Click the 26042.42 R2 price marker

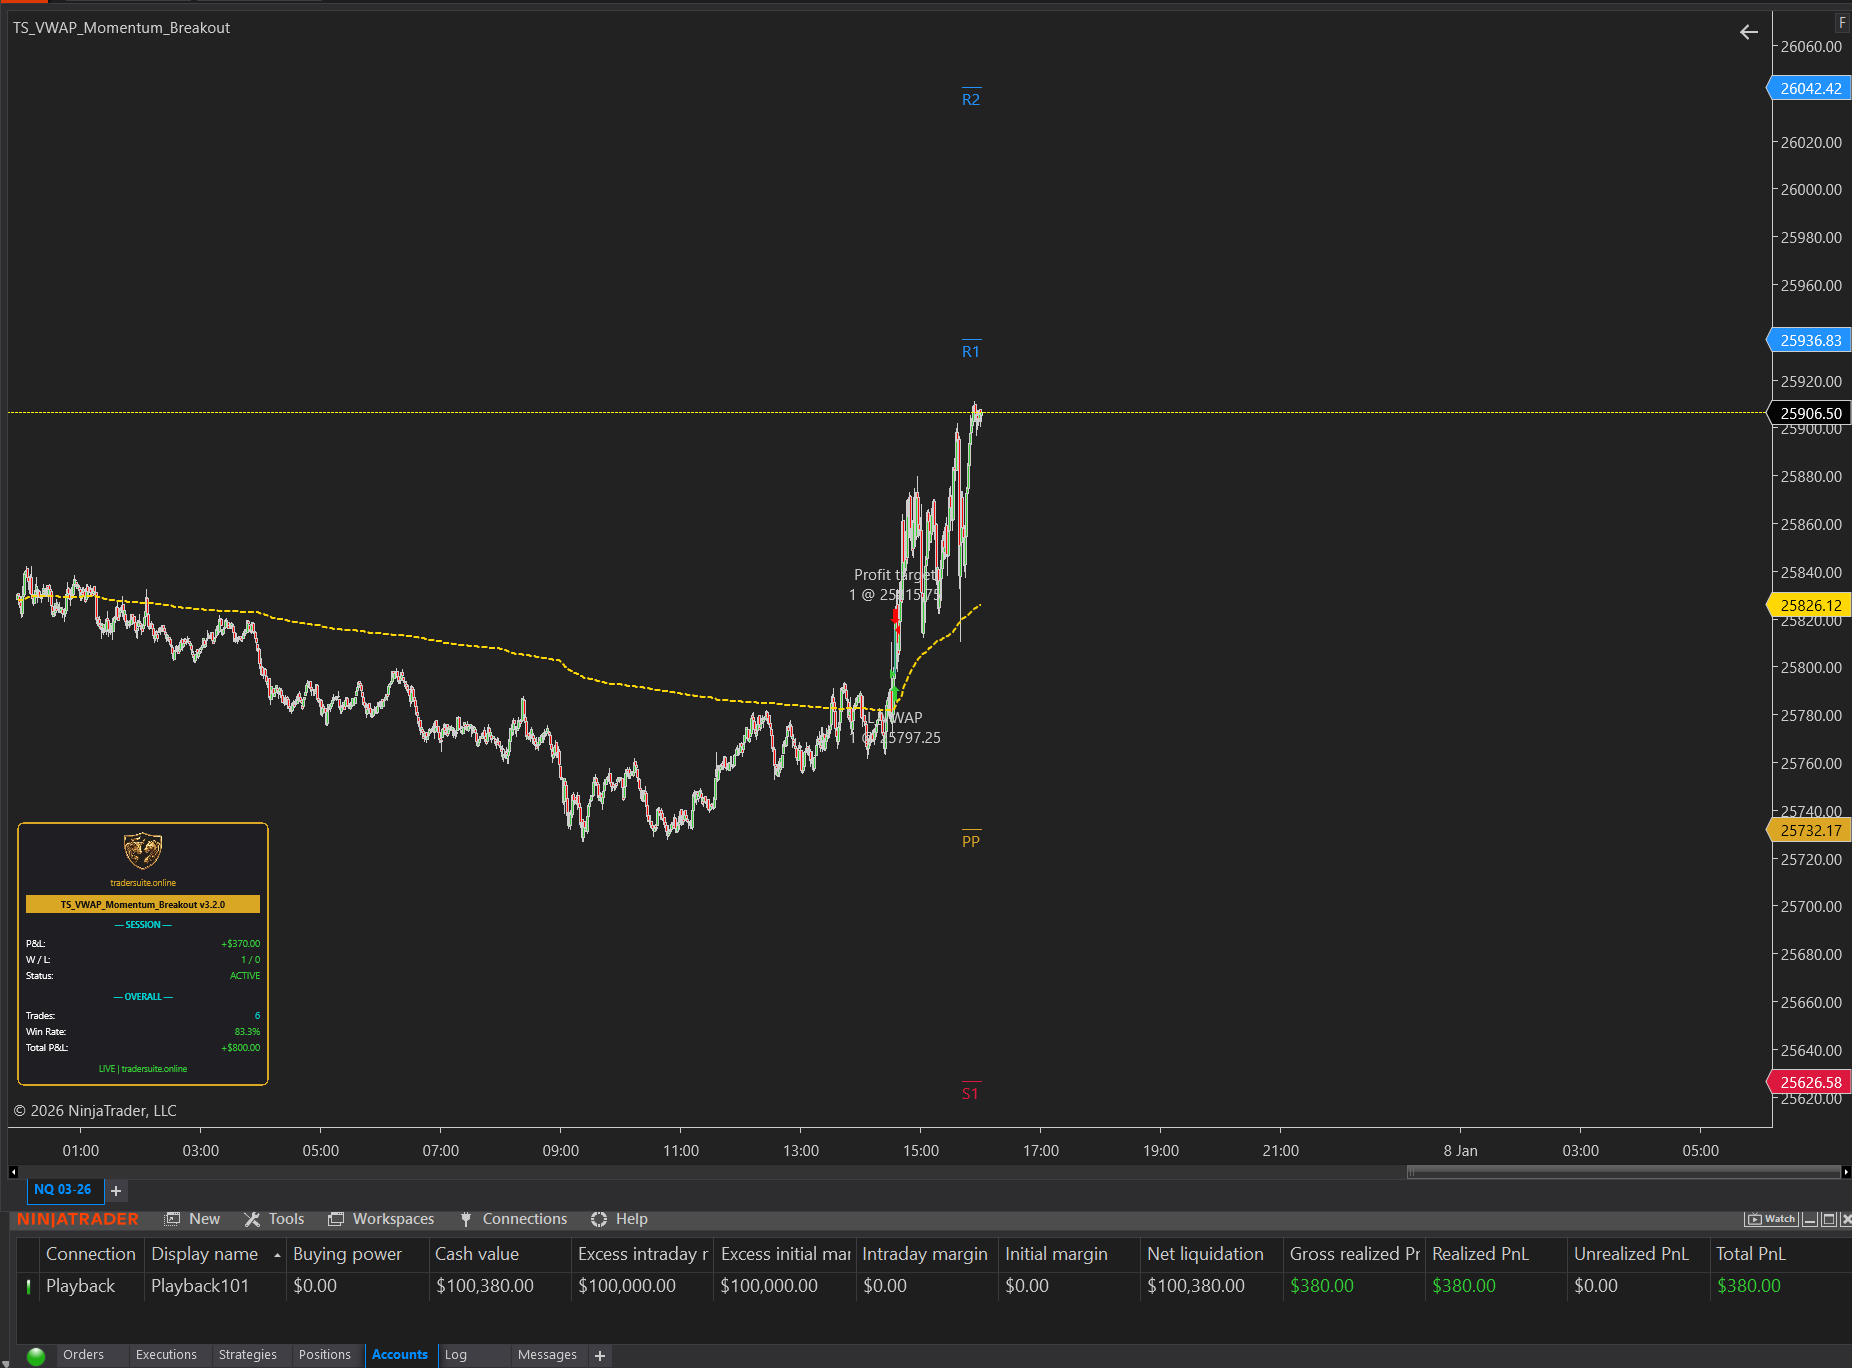(1810, 88)
